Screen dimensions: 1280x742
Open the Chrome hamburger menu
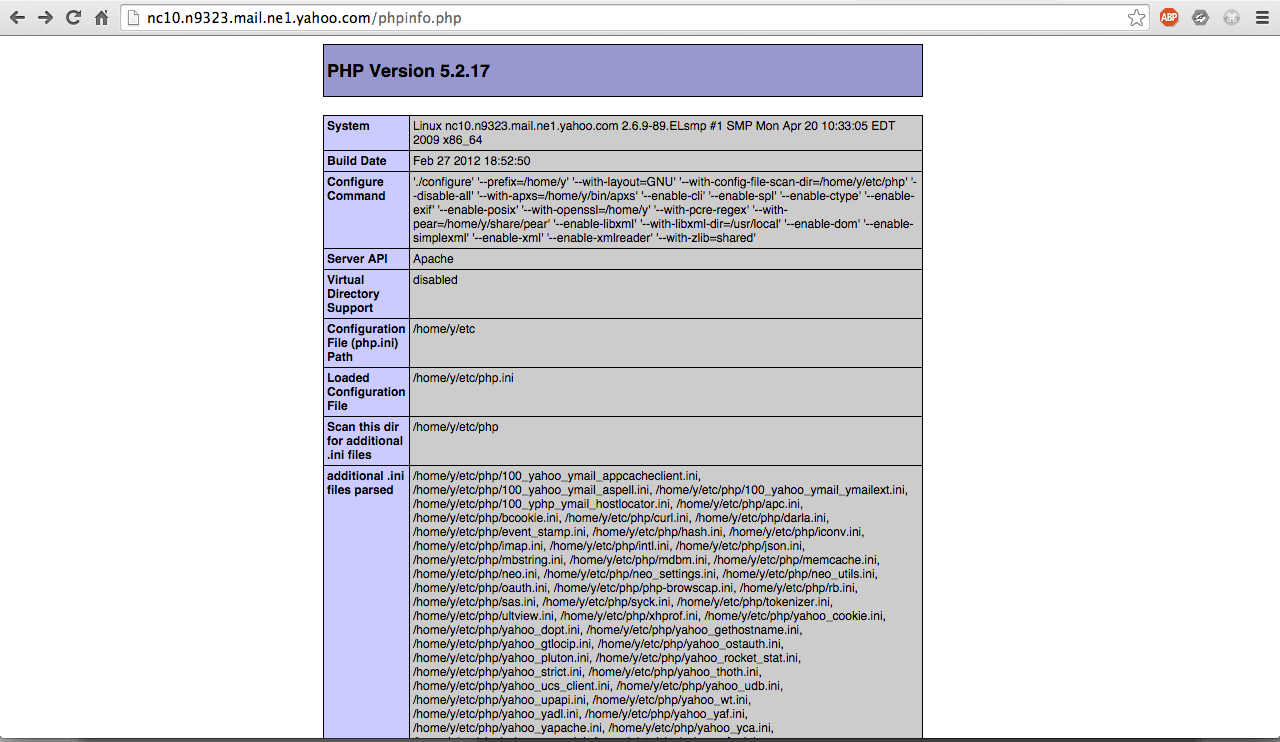click(1261, 18)
